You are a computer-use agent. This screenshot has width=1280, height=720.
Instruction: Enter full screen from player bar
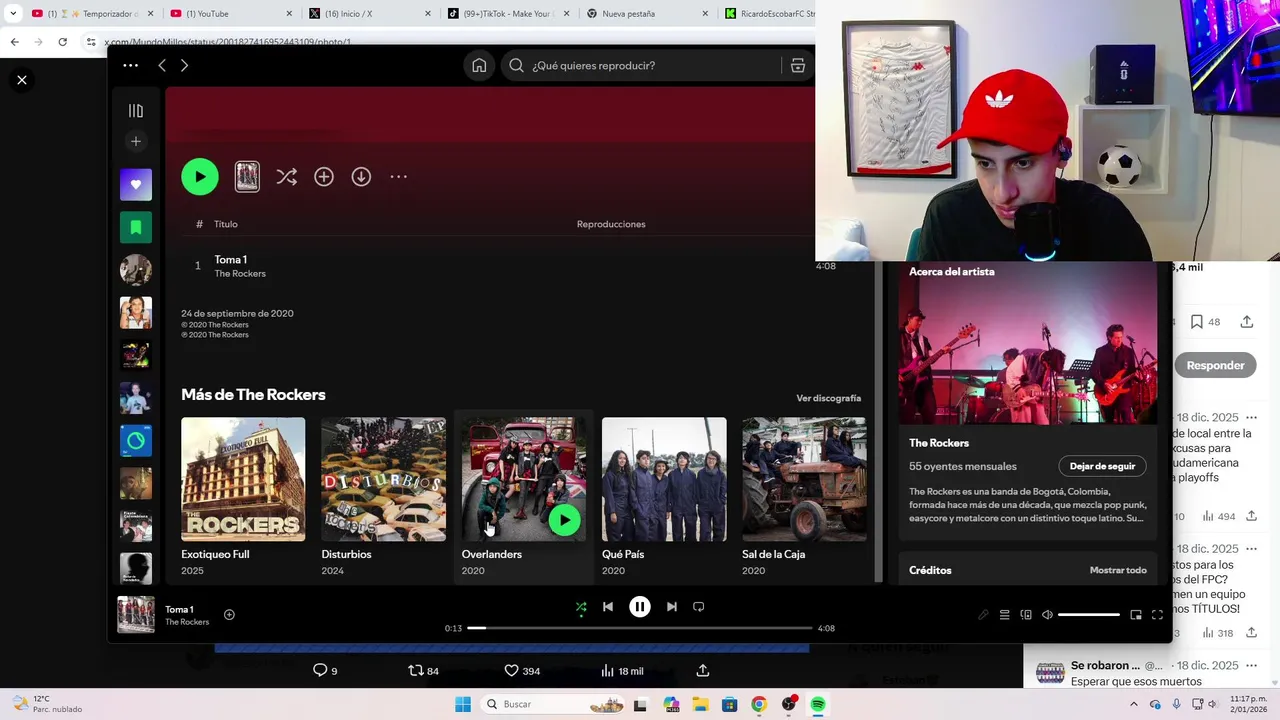[1157, 615]
